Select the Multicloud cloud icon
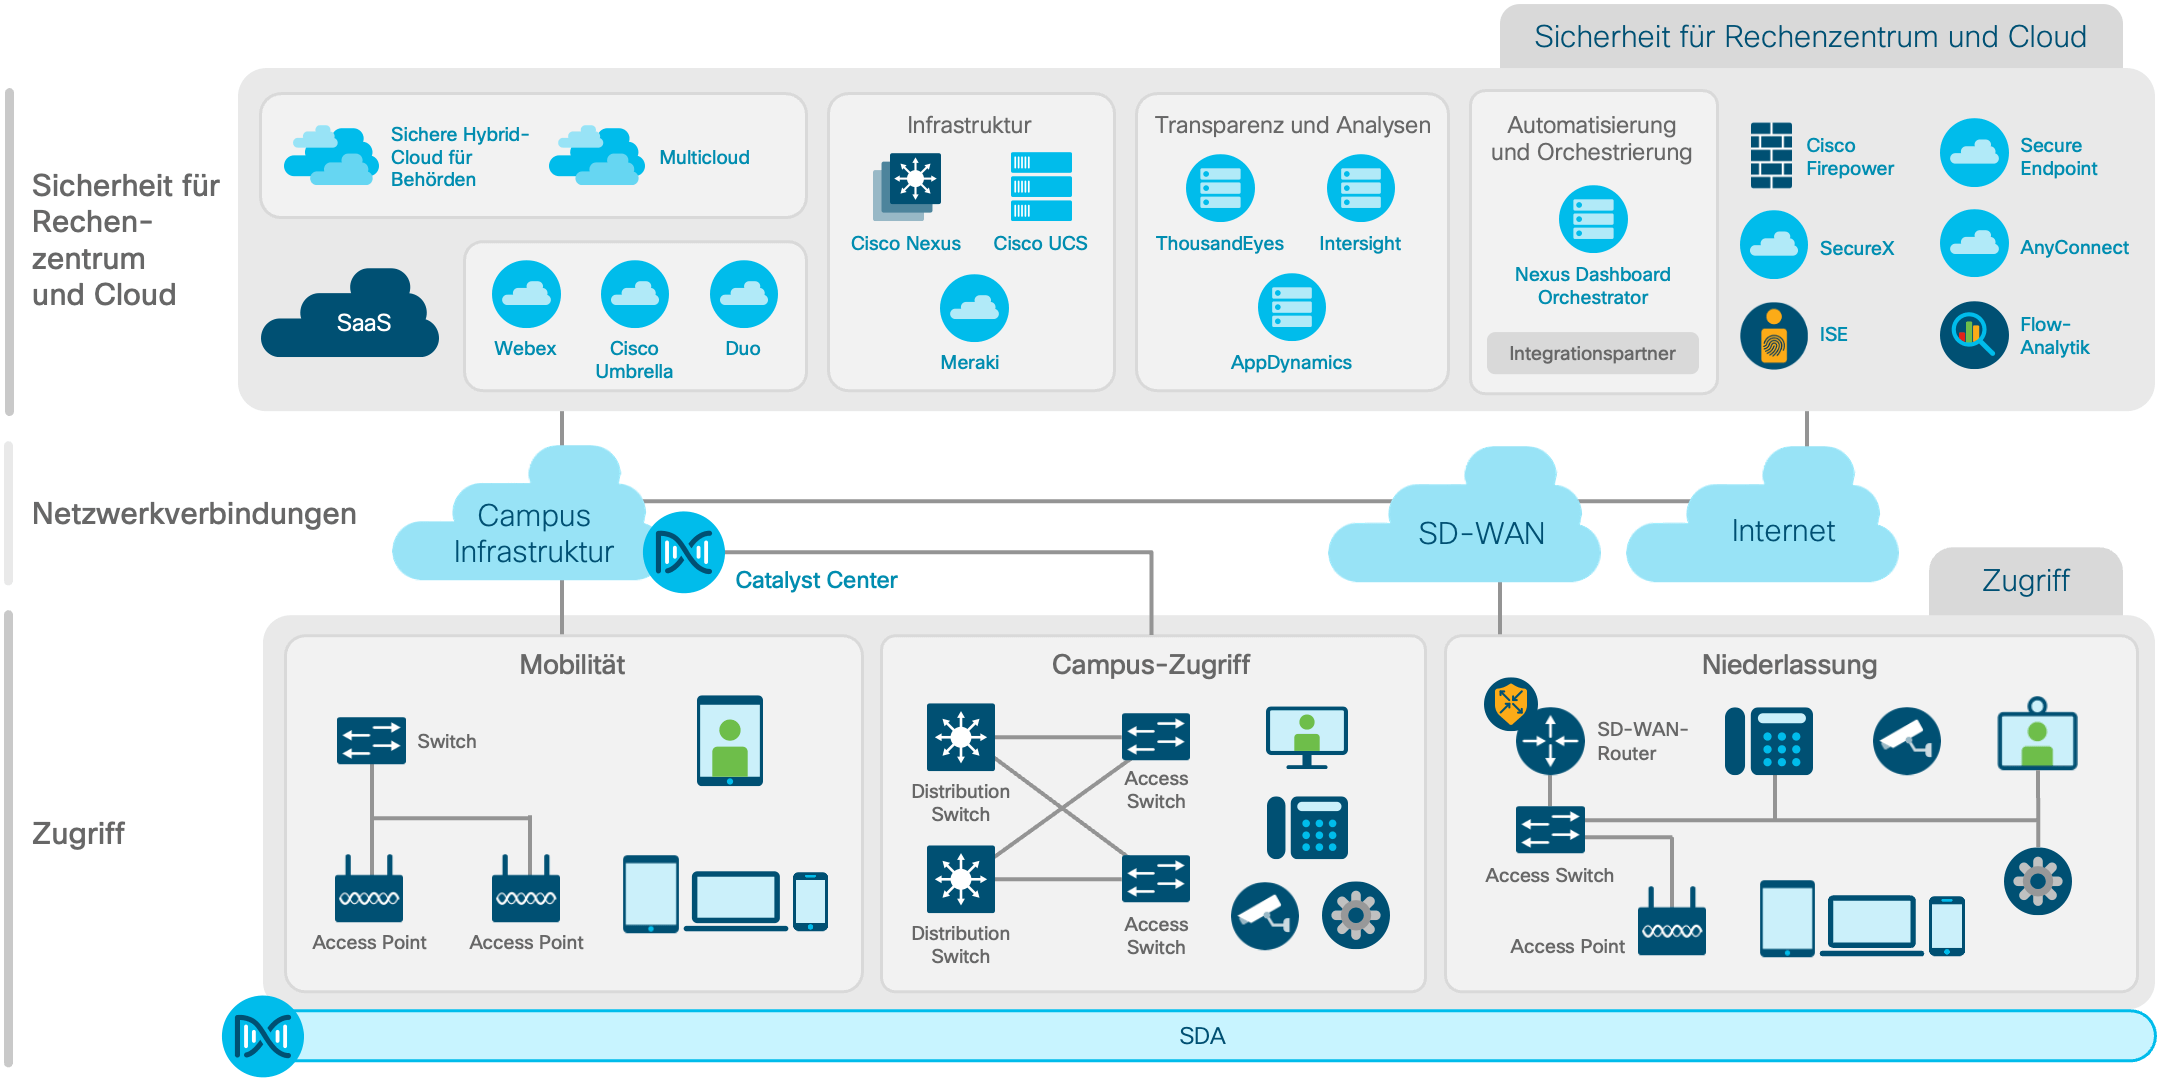The image size is (2160, 1080). (x=597, y=155)
